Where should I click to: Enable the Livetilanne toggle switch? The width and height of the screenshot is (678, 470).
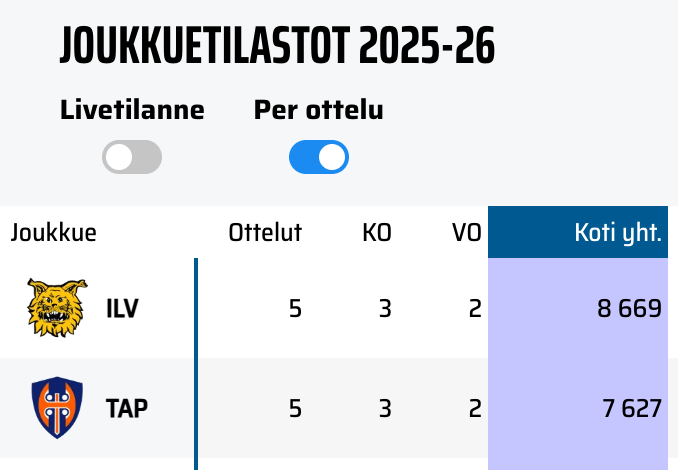(x=132, y=157)
